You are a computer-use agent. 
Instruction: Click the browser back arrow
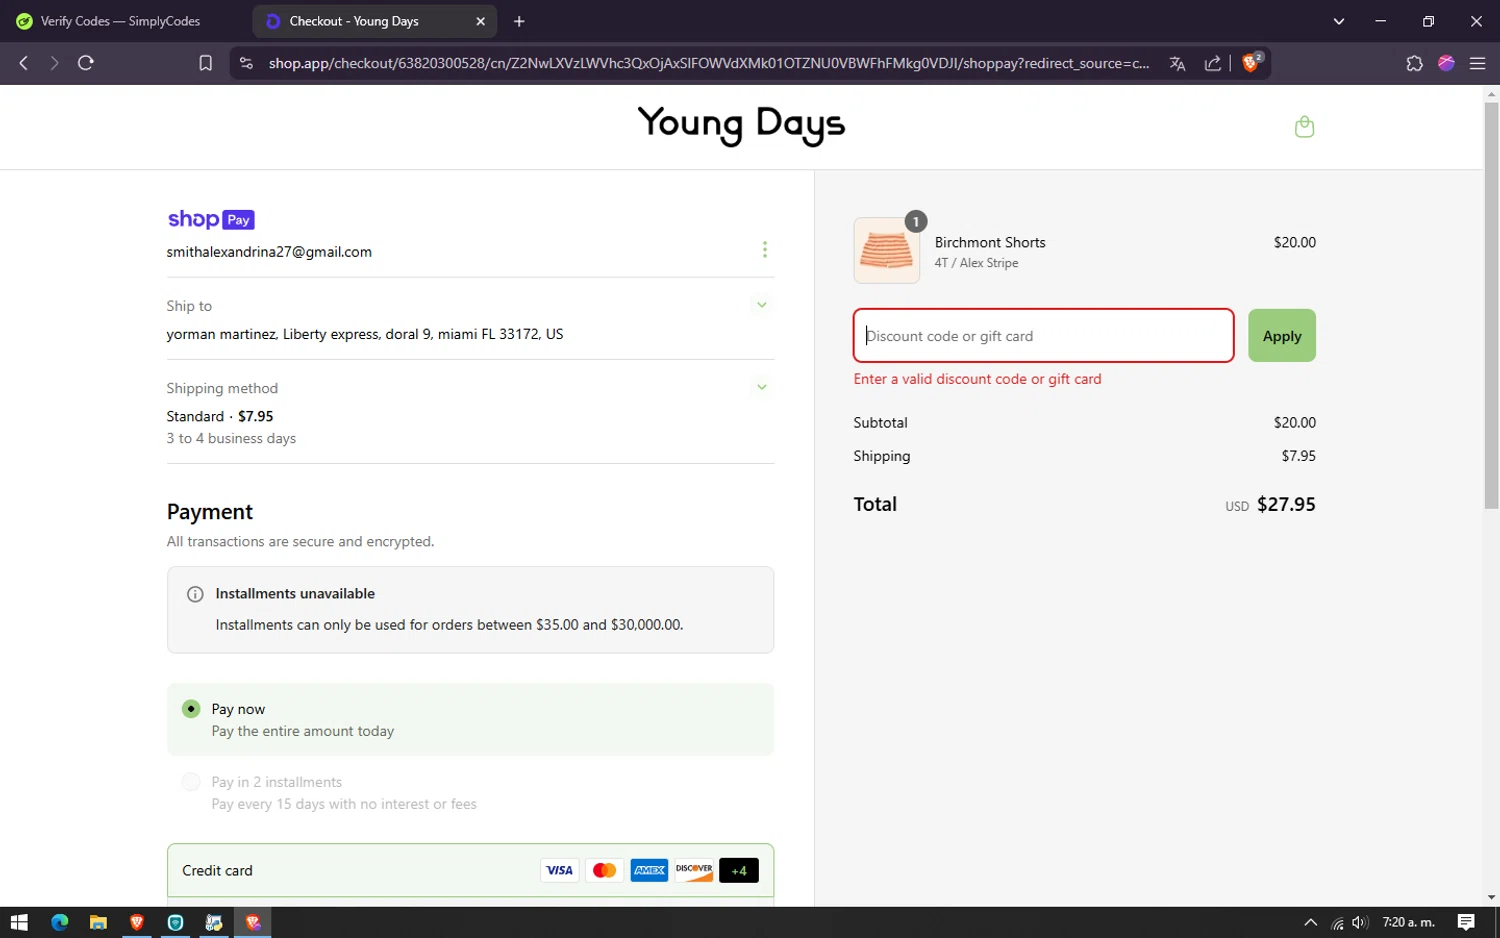[x=23, y=63]
